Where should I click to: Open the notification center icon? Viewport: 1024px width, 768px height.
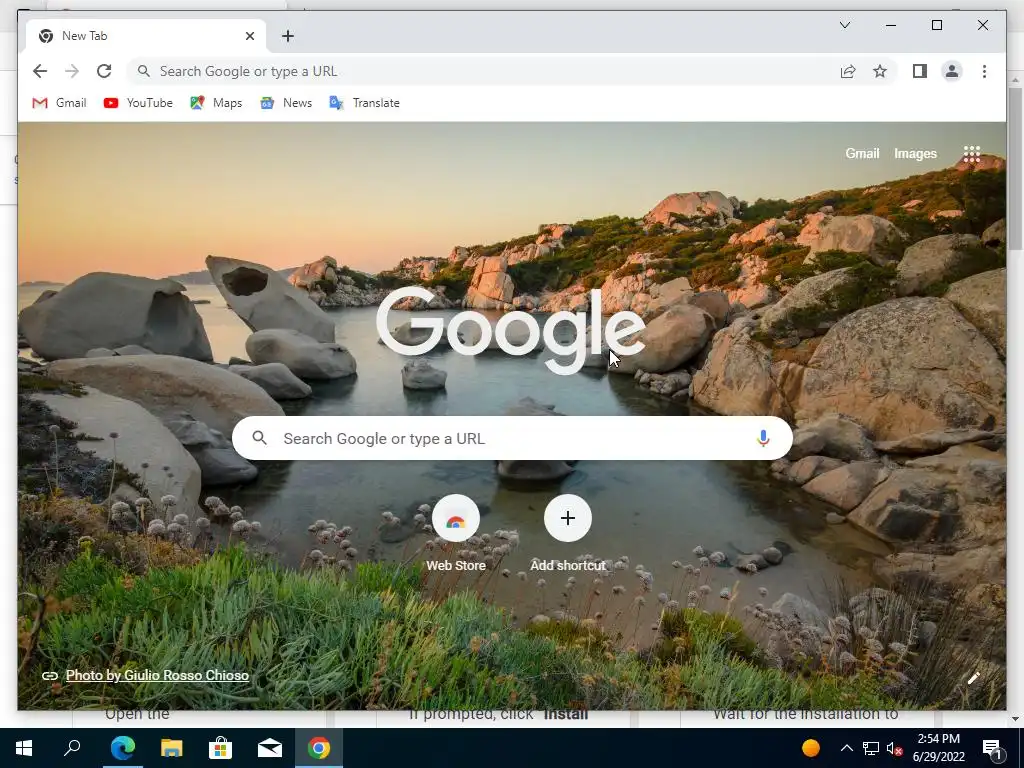tap(993, 748)
